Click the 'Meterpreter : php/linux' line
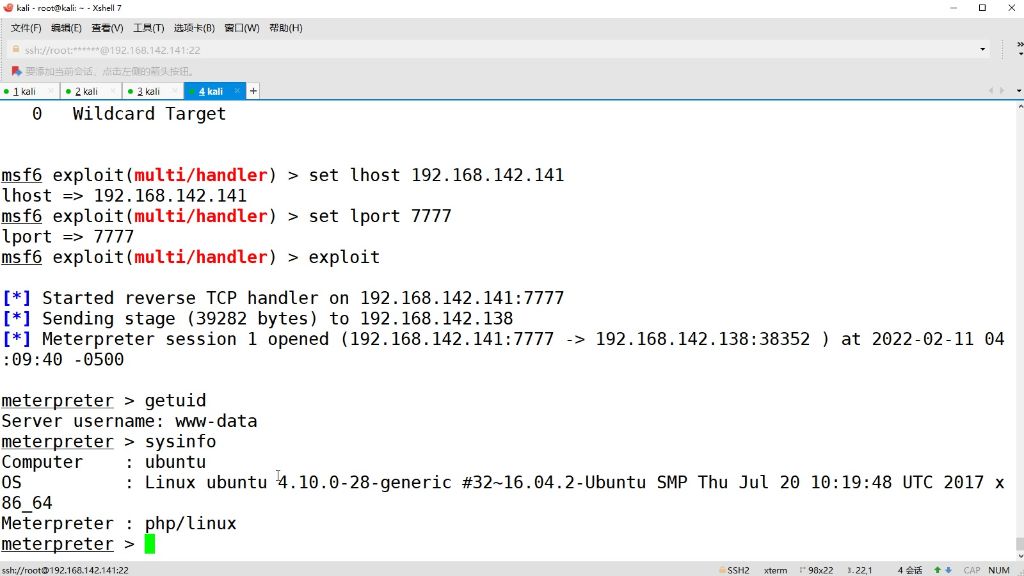 click(x=119, y=524)
